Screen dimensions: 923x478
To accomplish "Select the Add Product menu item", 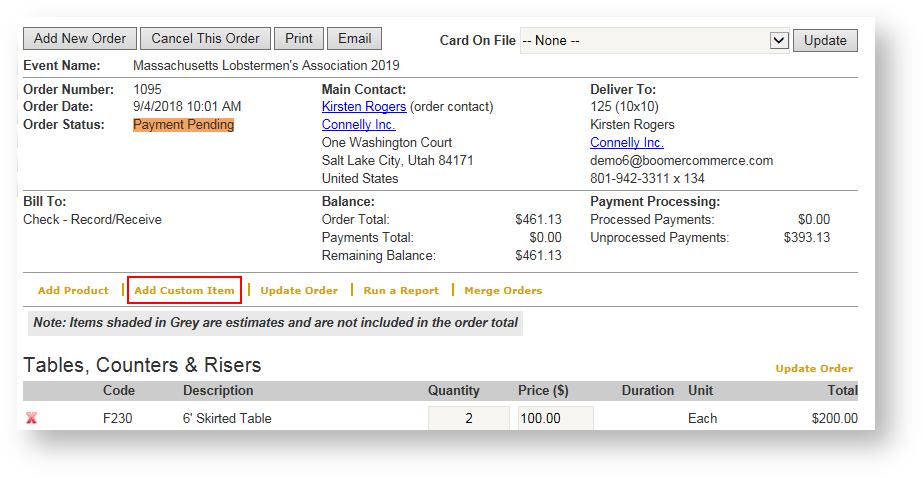I will pyautogui.click(x=73, y=291).
